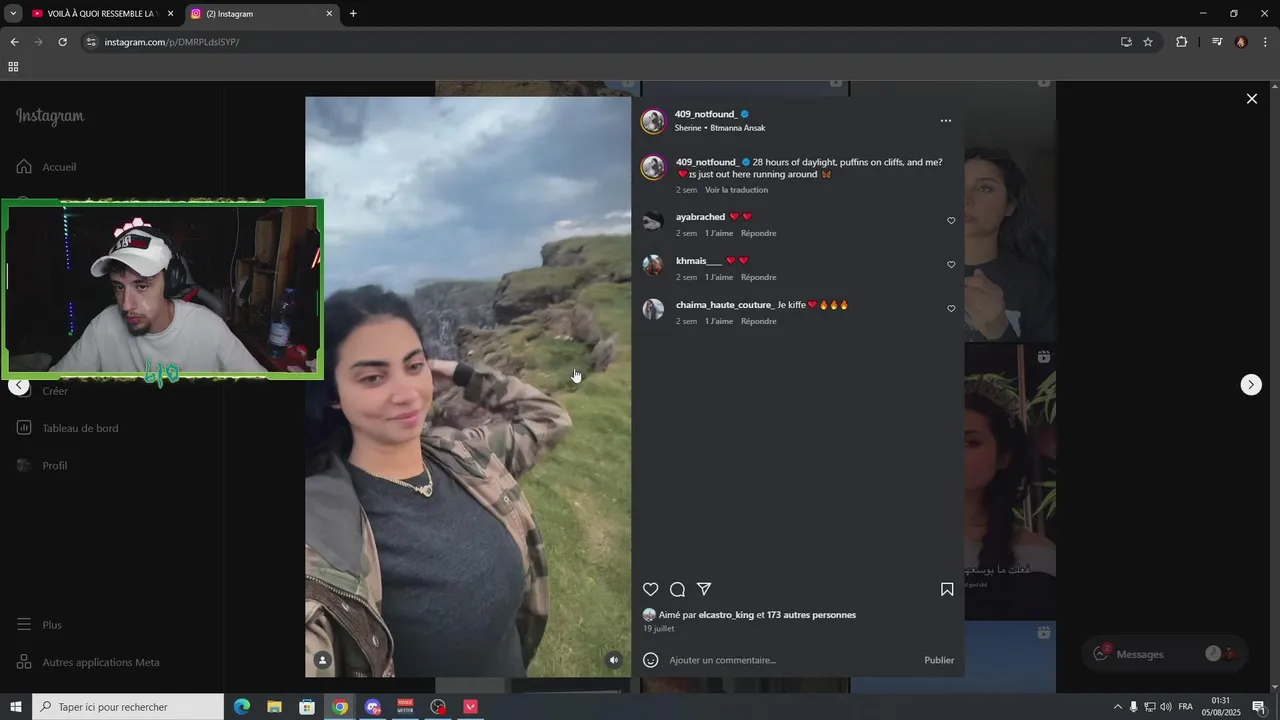Reply to khmais___'s comment
The image size is (1280, 720).
coord(759,277)
